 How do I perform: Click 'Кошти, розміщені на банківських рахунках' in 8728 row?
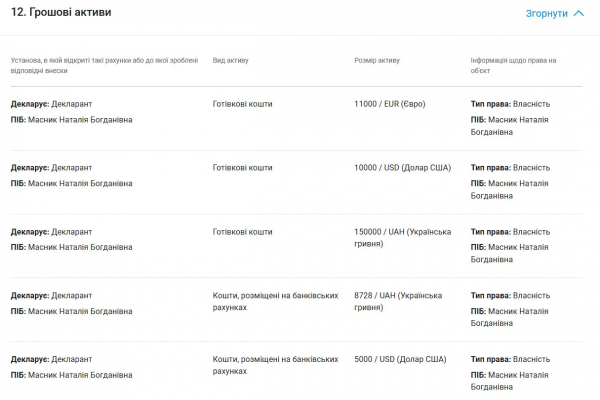pyautogui.click(x=276, y=301)
